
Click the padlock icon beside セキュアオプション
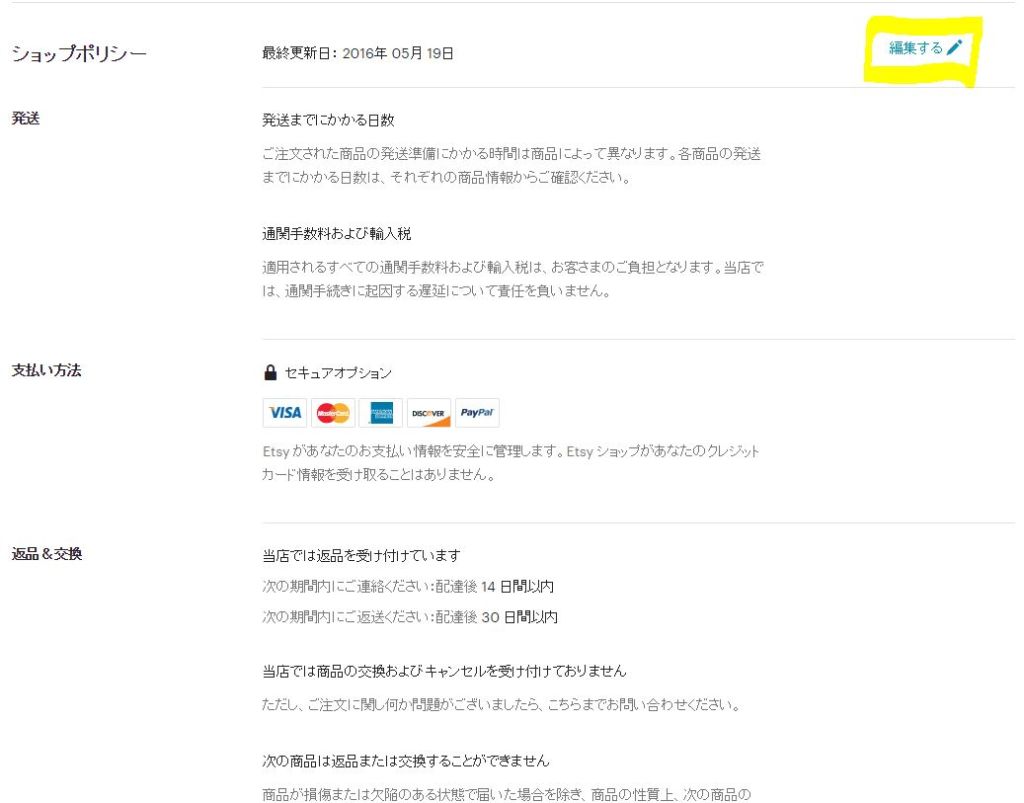point(270,372)
